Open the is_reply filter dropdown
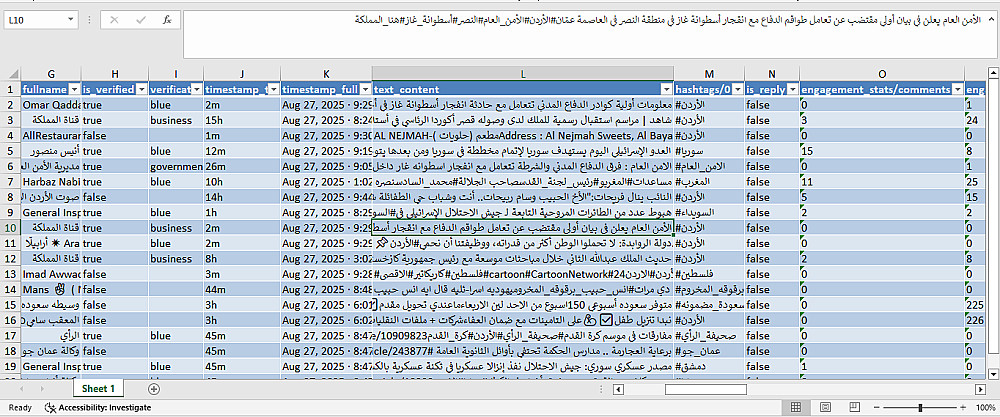 pos(793,89)
